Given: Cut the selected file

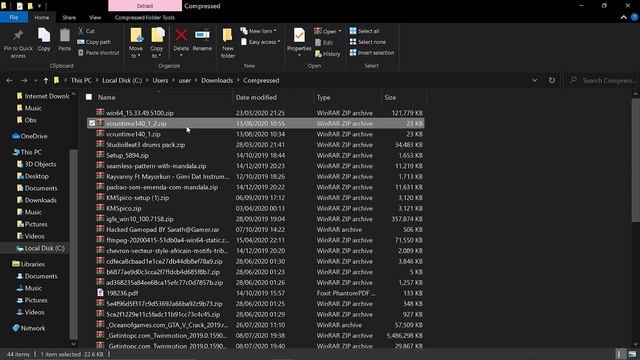Looking at the screenshot, I should tap(87, 31).
